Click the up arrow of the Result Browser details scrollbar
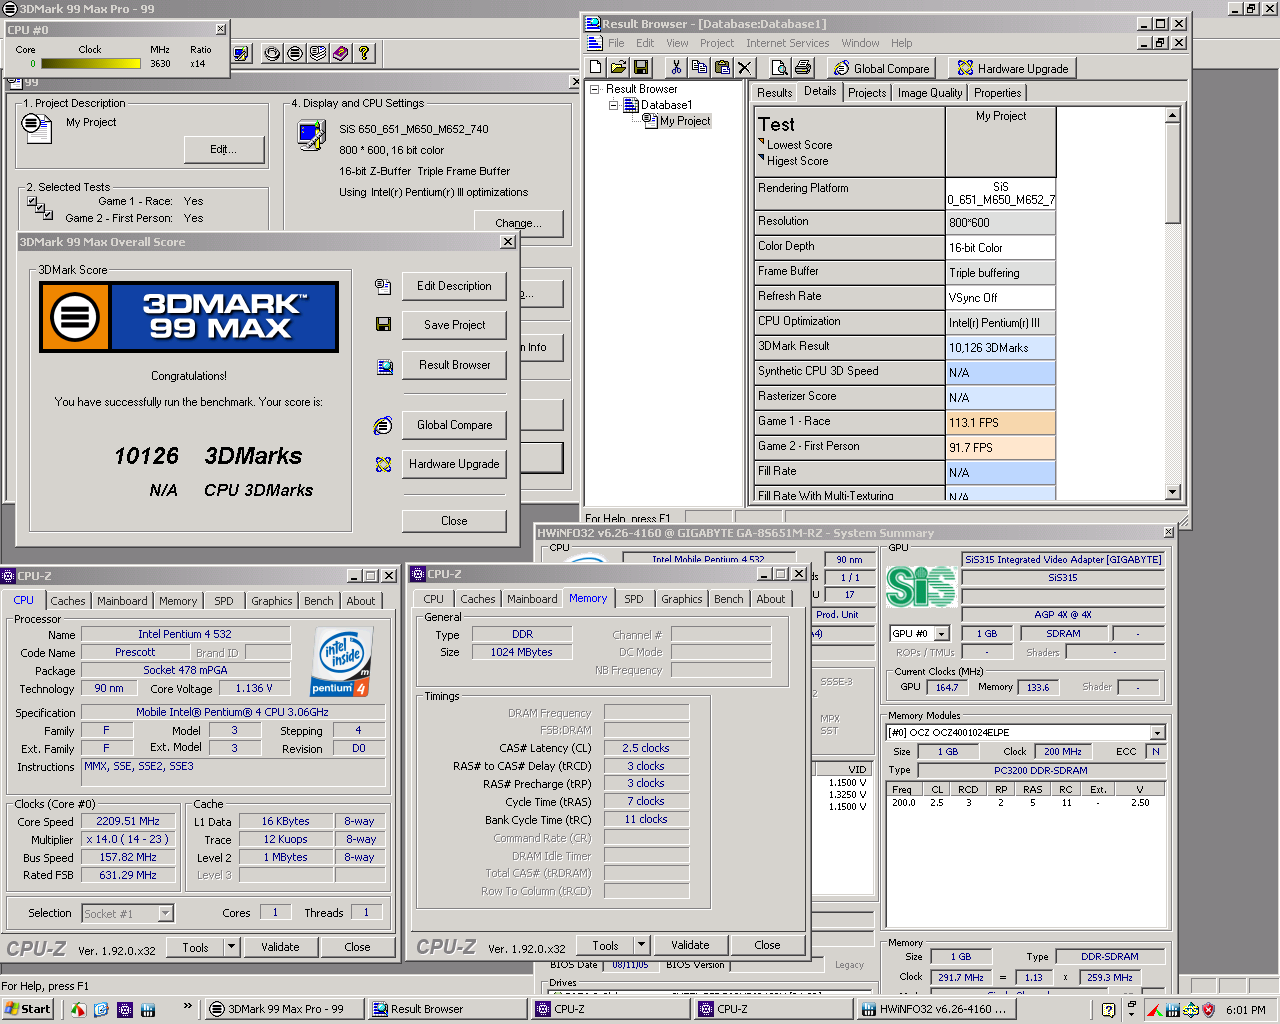Viewport: 1280px width, 1024px height. click(1173, 115)
